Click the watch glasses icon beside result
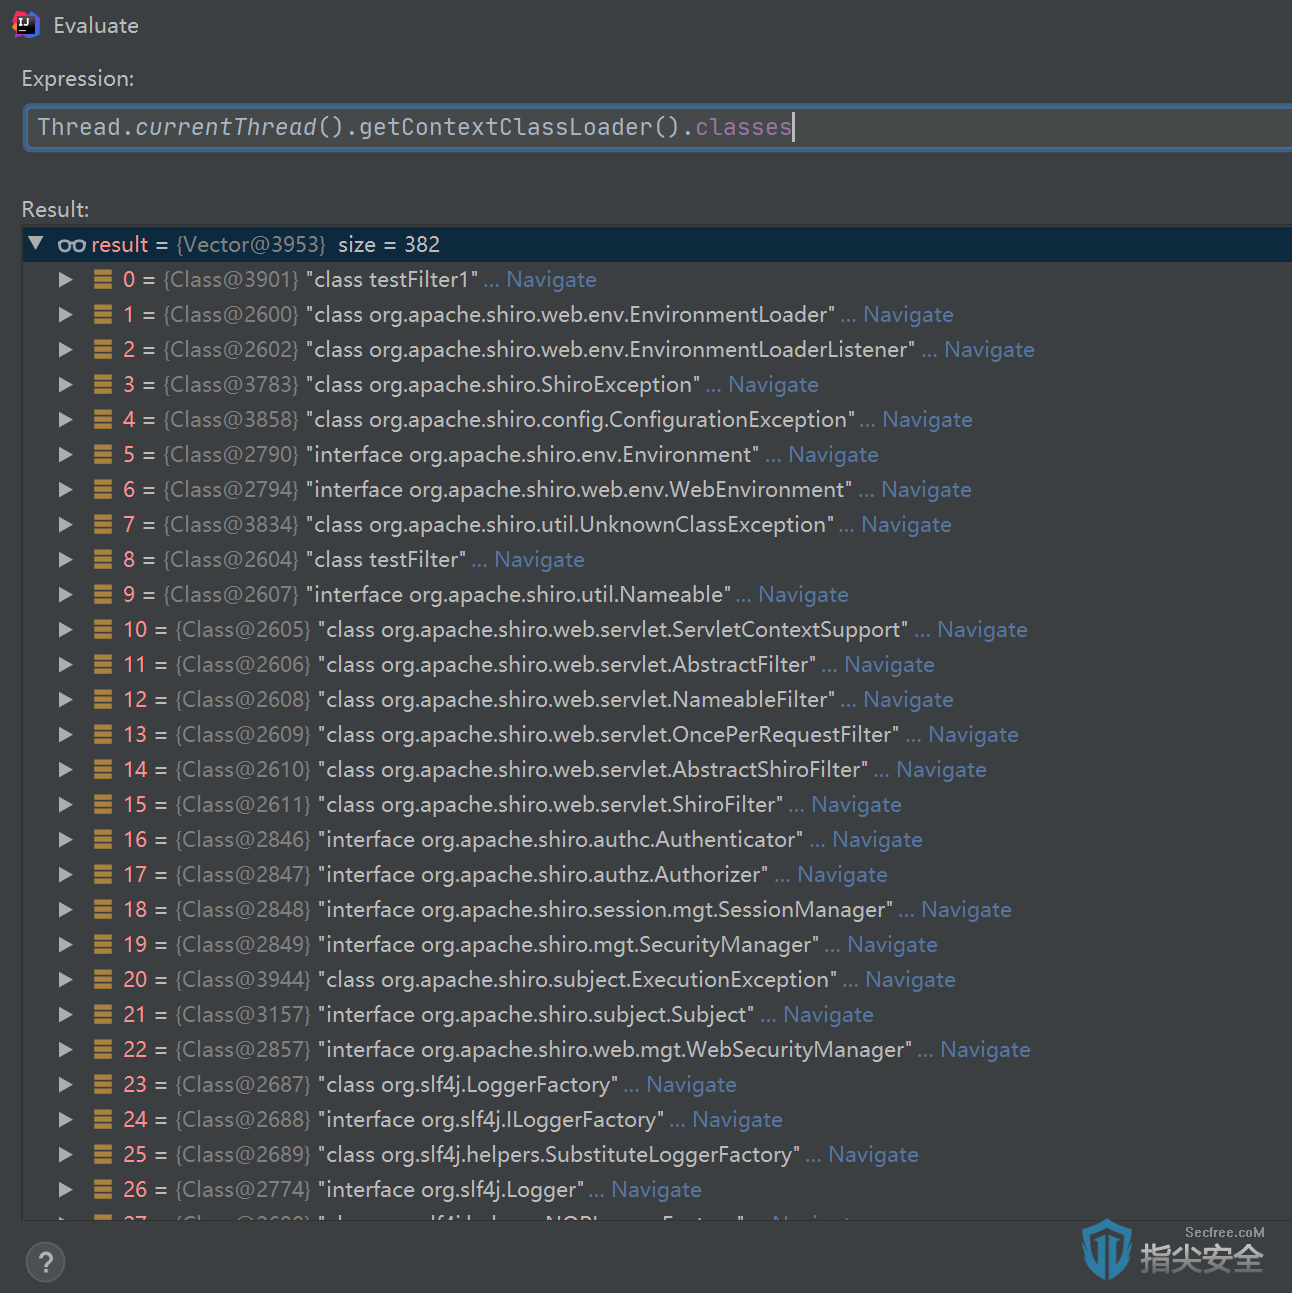This screenshot has height=1293, width=1292. tap(71, 245)
